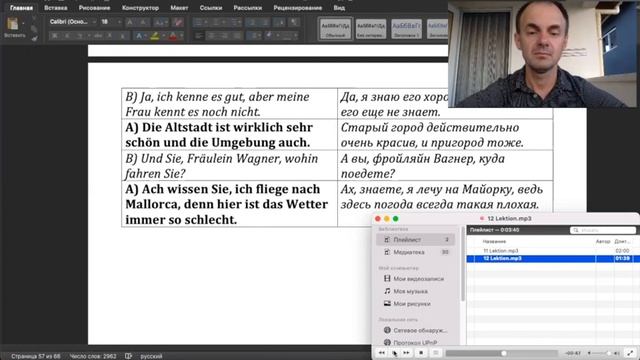Open the Конструктор ribbon tab
This screenshot has height=360, width=640.
point(140,8)
